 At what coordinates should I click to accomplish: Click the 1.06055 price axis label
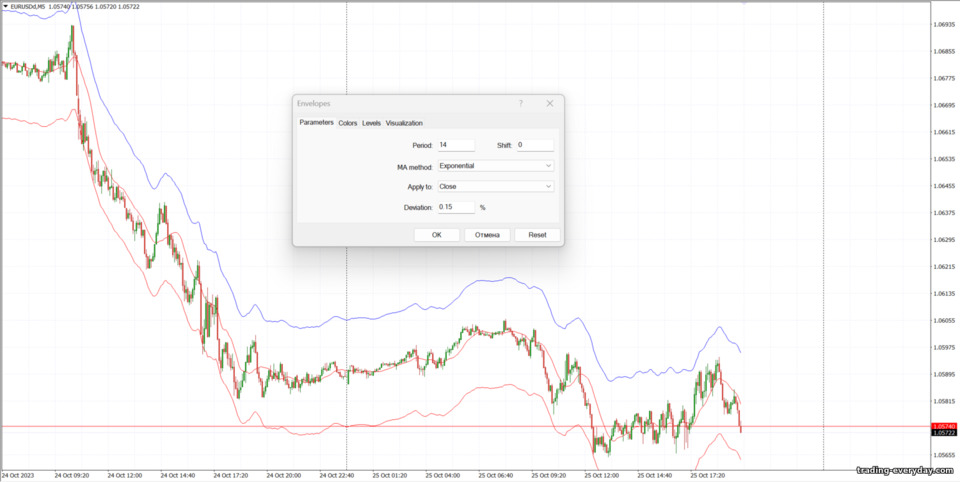pos(945,320)
